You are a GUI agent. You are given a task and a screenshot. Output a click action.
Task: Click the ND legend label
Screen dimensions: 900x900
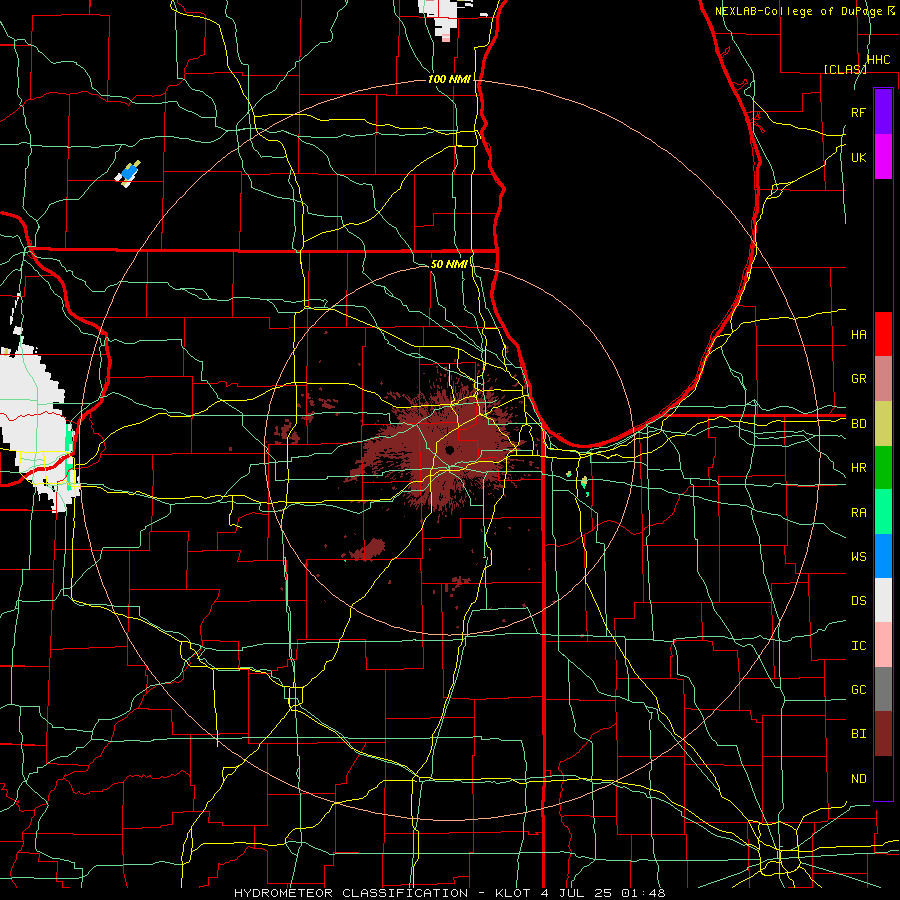point(859,779)
